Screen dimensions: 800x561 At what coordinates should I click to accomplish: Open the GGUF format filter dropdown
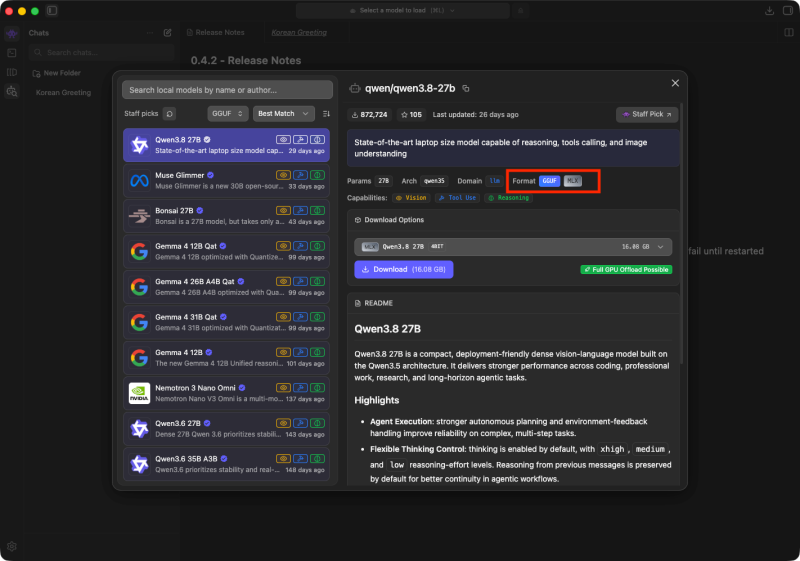pyautogui.click(x=228, y=114)
